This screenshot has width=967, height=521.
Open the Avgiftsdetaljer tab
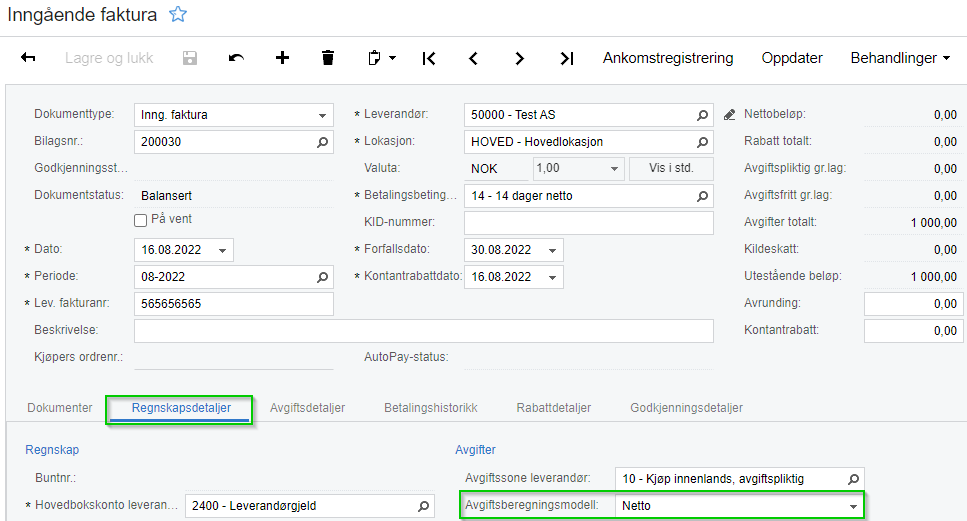307,408
